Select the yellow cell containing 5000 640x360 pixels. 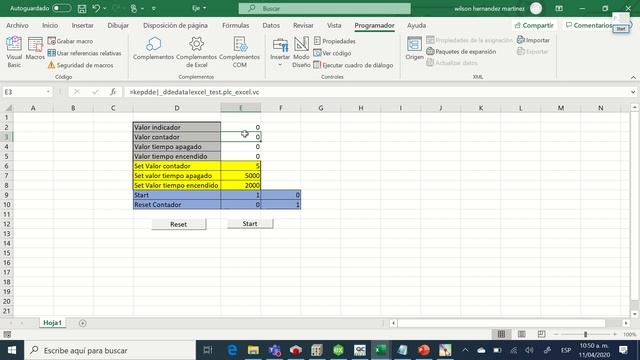click(240, 176)
